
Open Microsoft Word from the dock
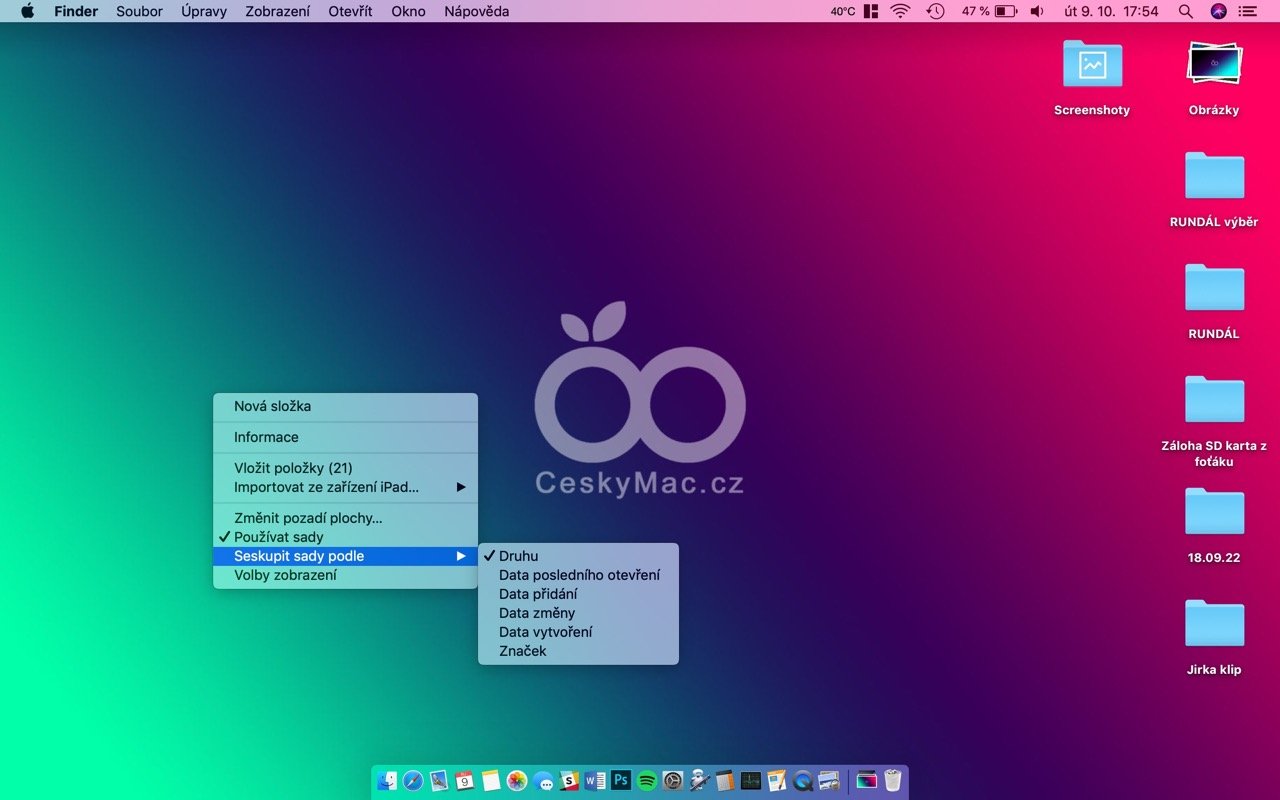(x=595, y=781)
